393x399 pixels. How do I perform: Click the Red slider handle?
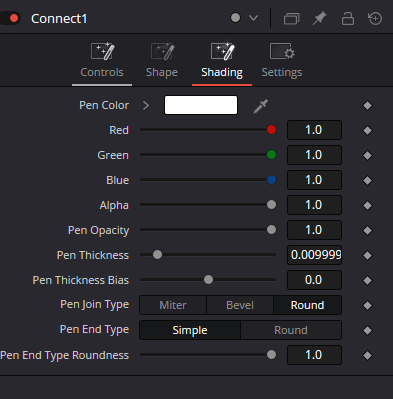pyautogui.click(x=271, y=130)
